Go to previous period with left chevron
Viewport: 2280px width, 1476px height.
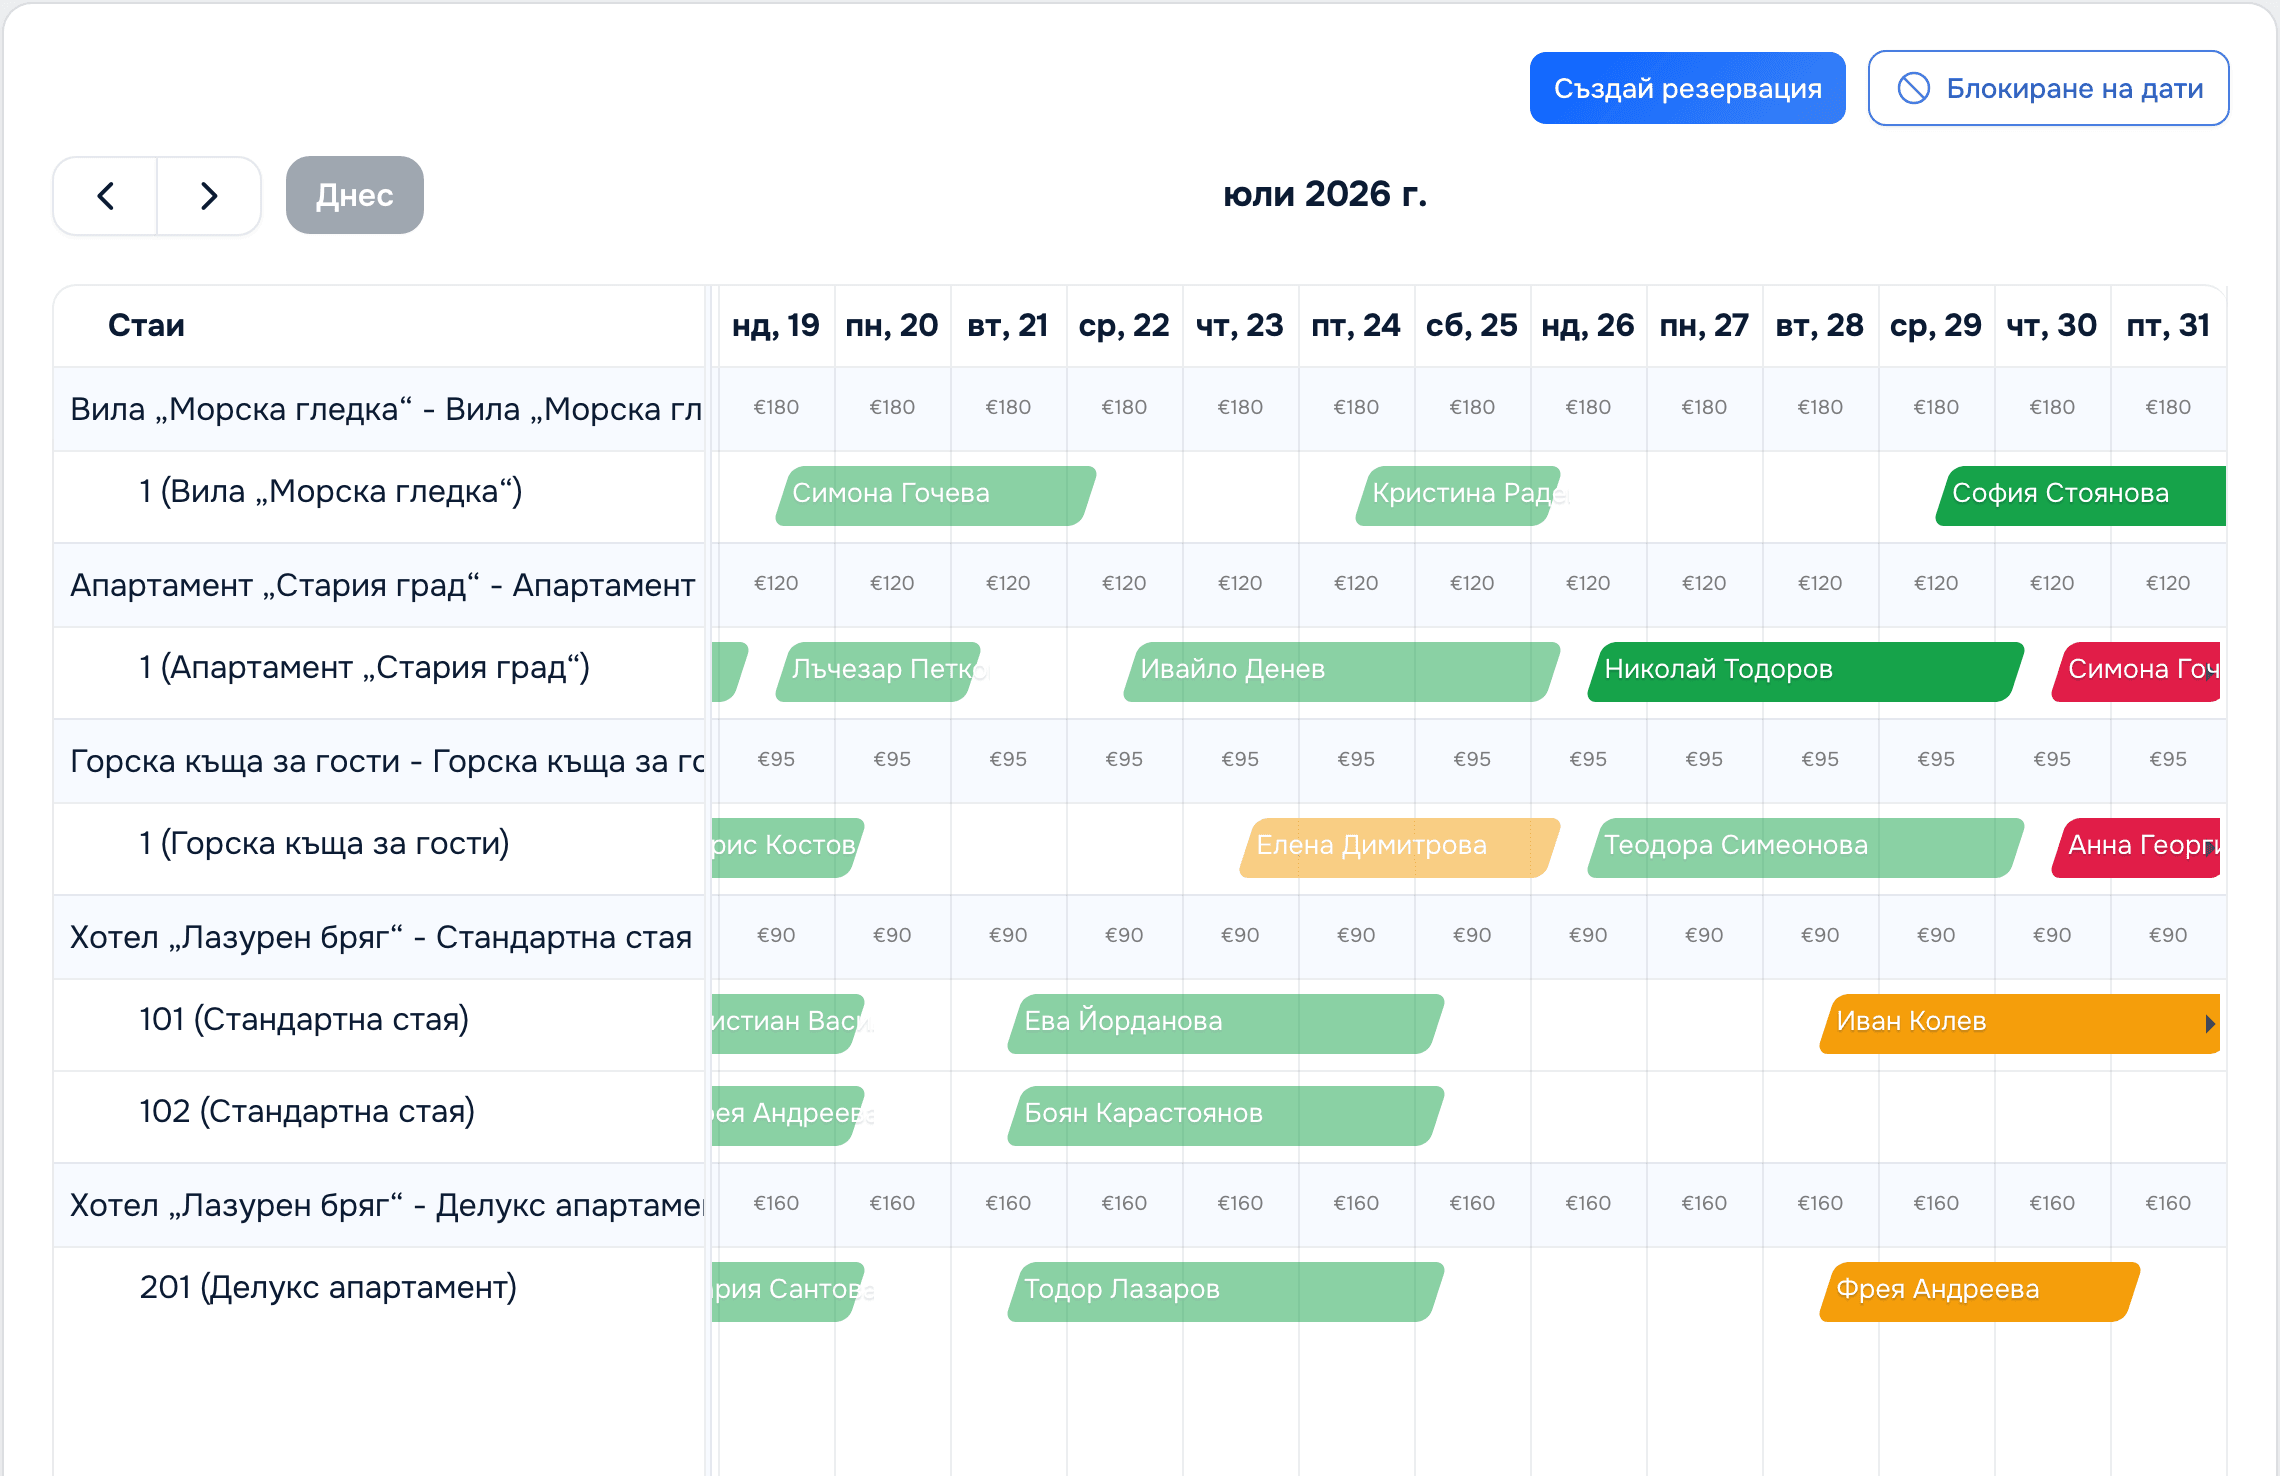(x=105, y=195)
